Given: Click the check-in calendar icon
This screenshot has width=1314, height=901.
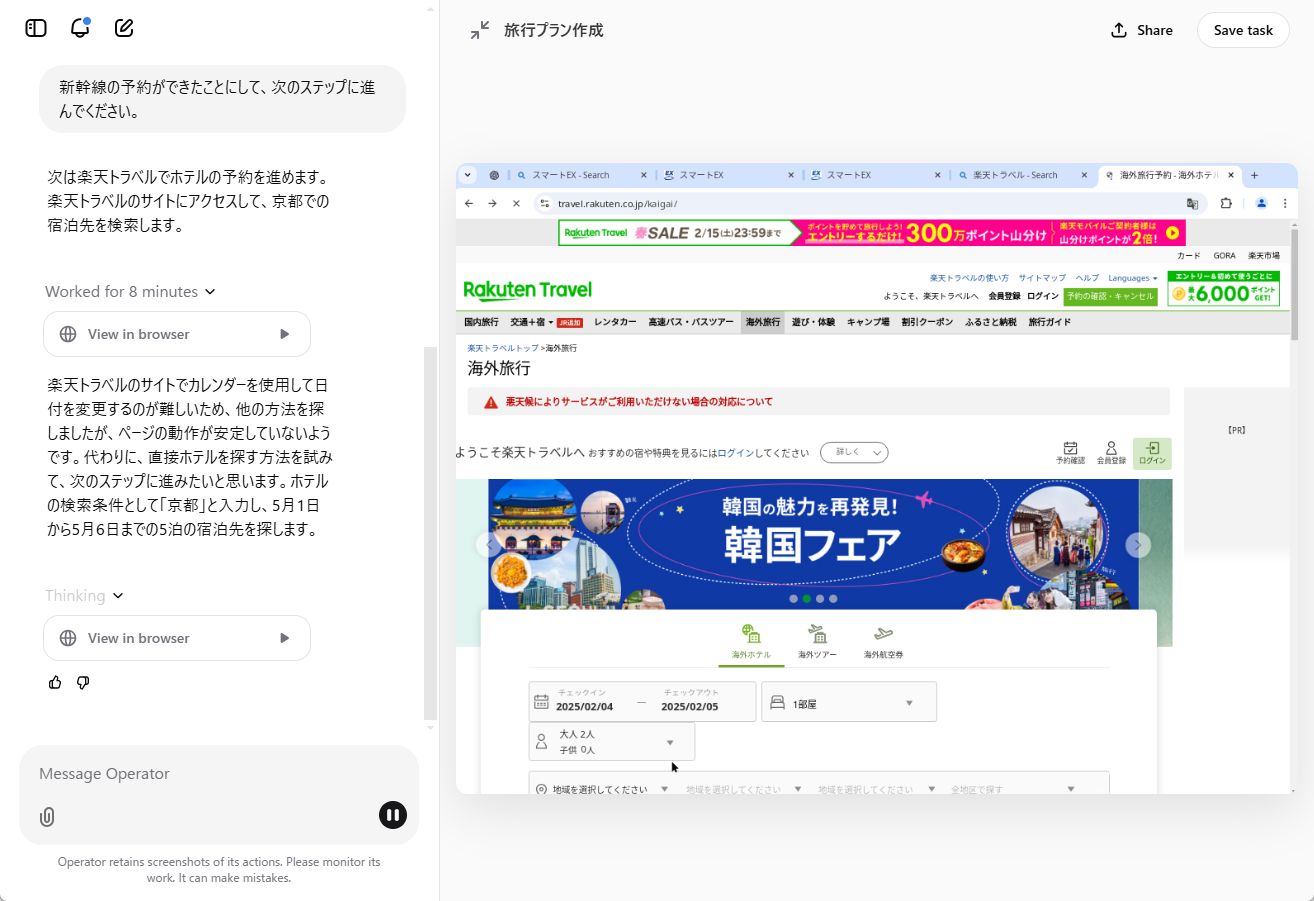Looking at the screenshot, I should pyautogui.click(x=543, y=701).
